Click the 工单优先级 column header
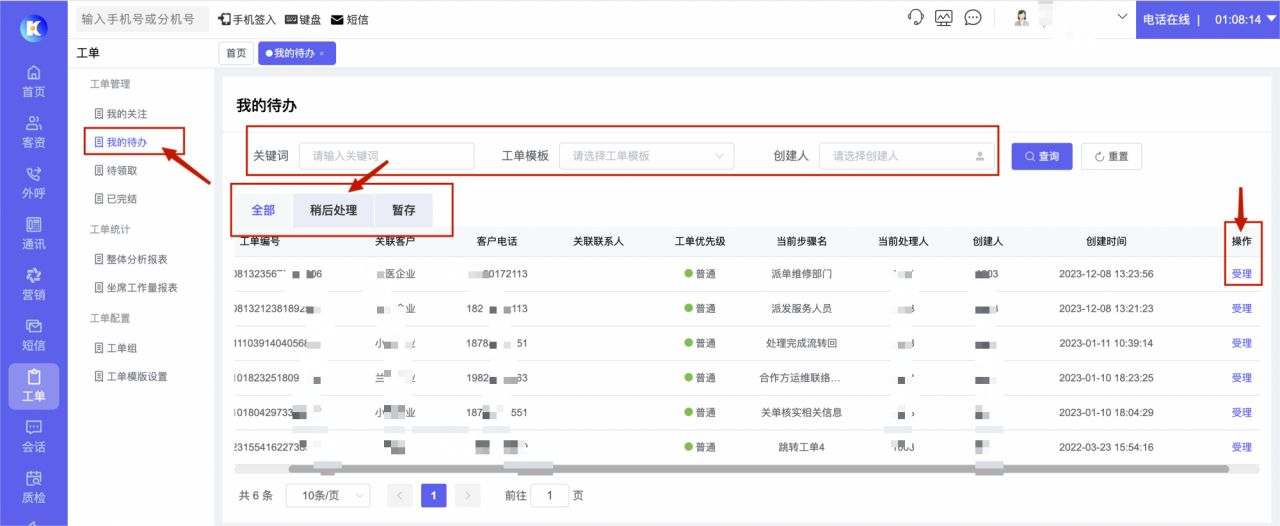1280x526 pixels. 700,241
